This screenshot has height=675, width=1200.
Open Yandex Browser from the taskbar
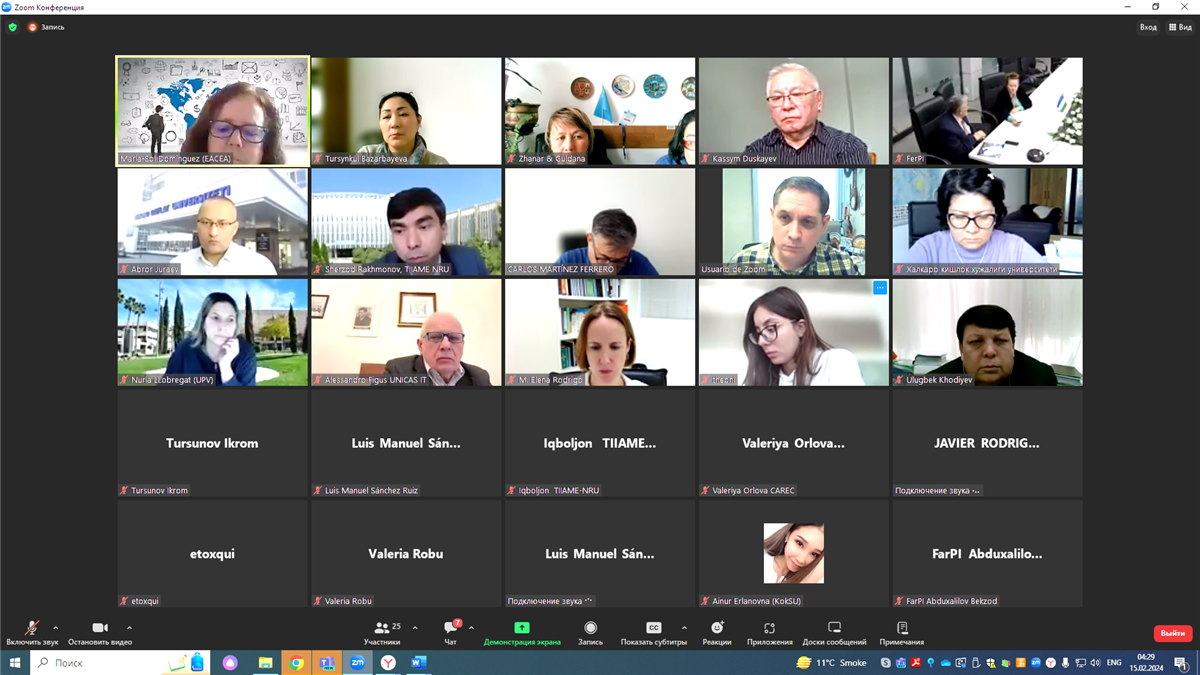click(x=388, y=663)
